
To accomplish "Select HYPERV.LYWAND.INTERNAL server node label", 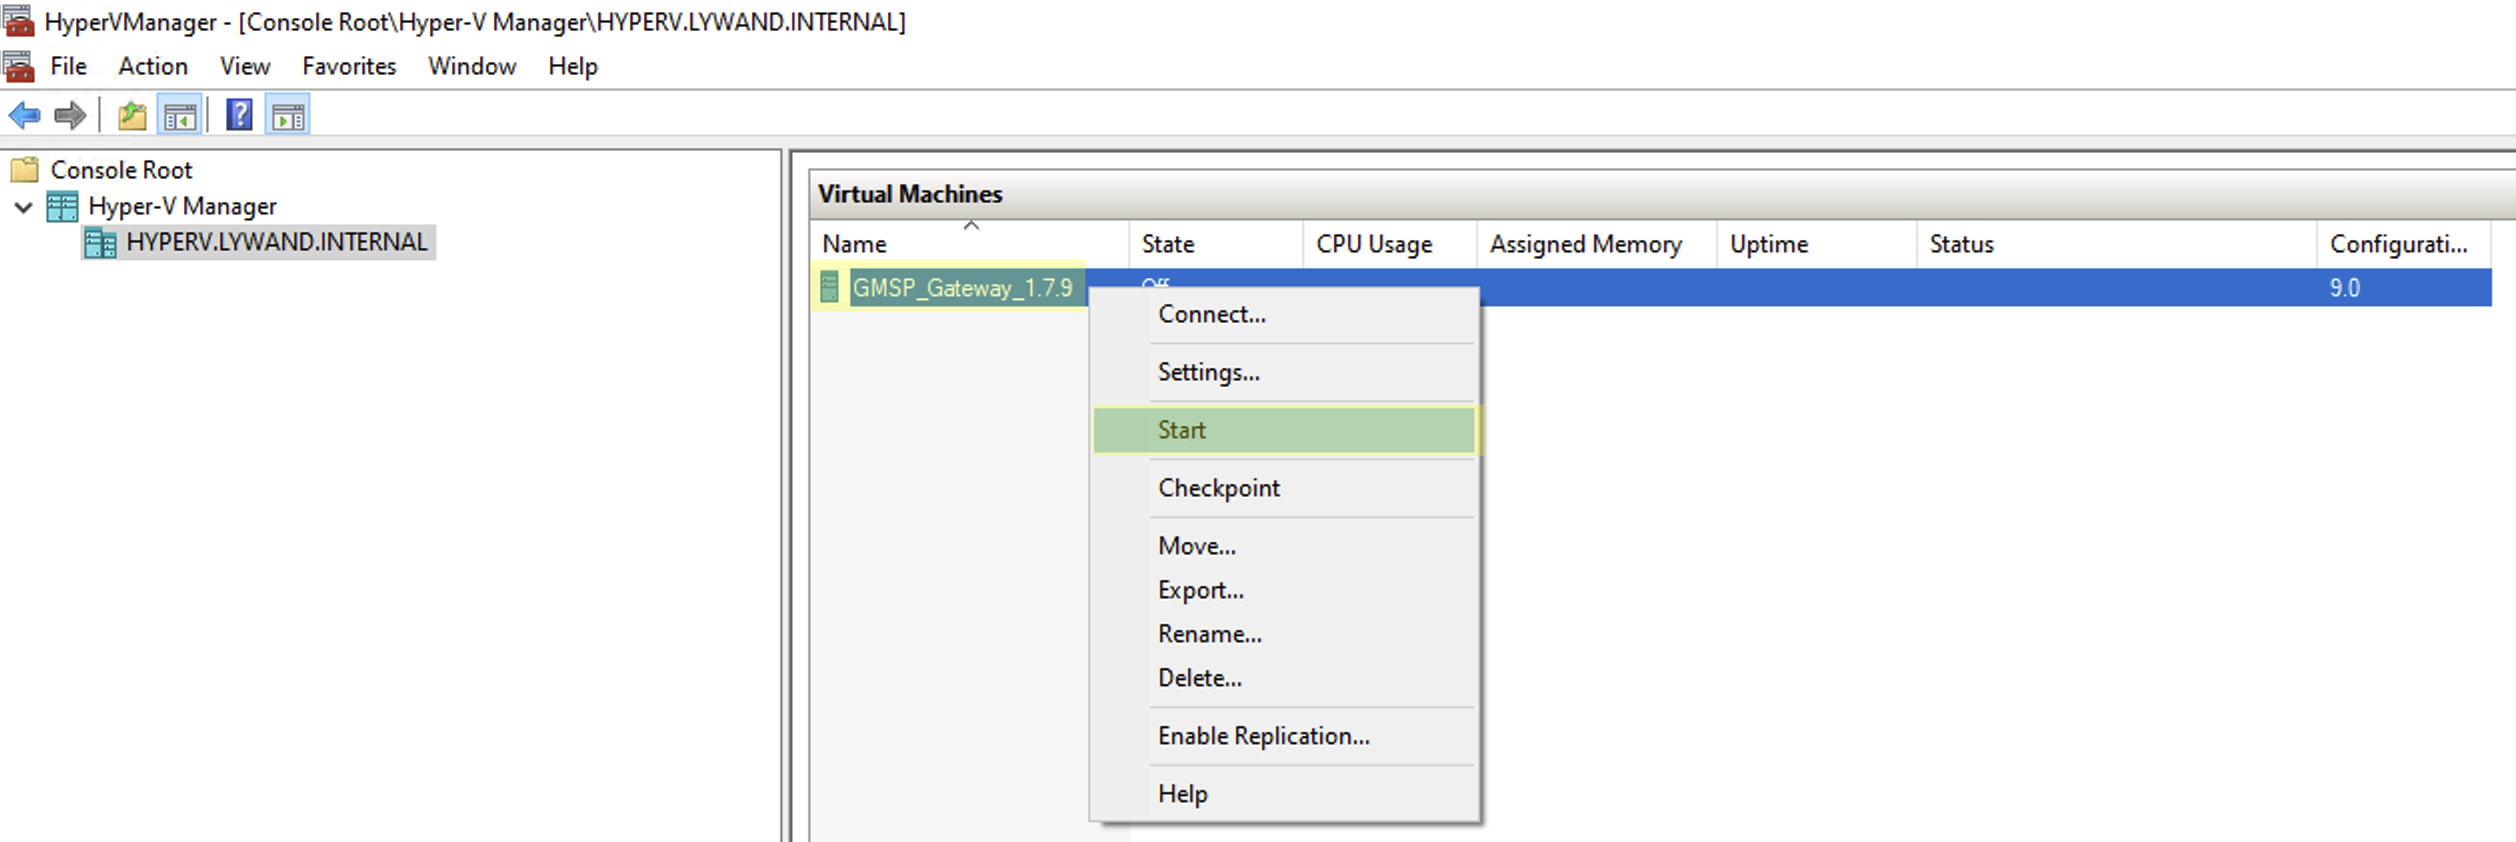I will (277, 242).
